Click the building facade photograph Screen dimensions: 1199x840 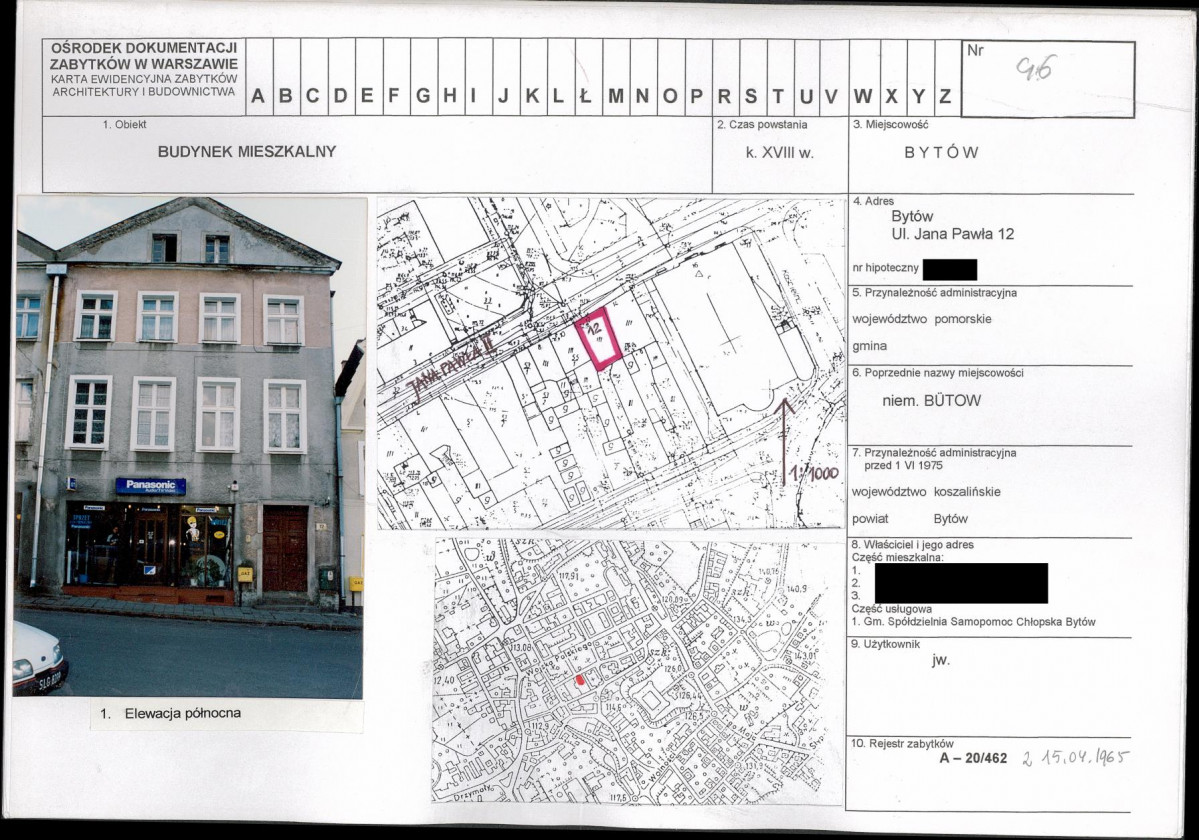click(x=189, y=446)
